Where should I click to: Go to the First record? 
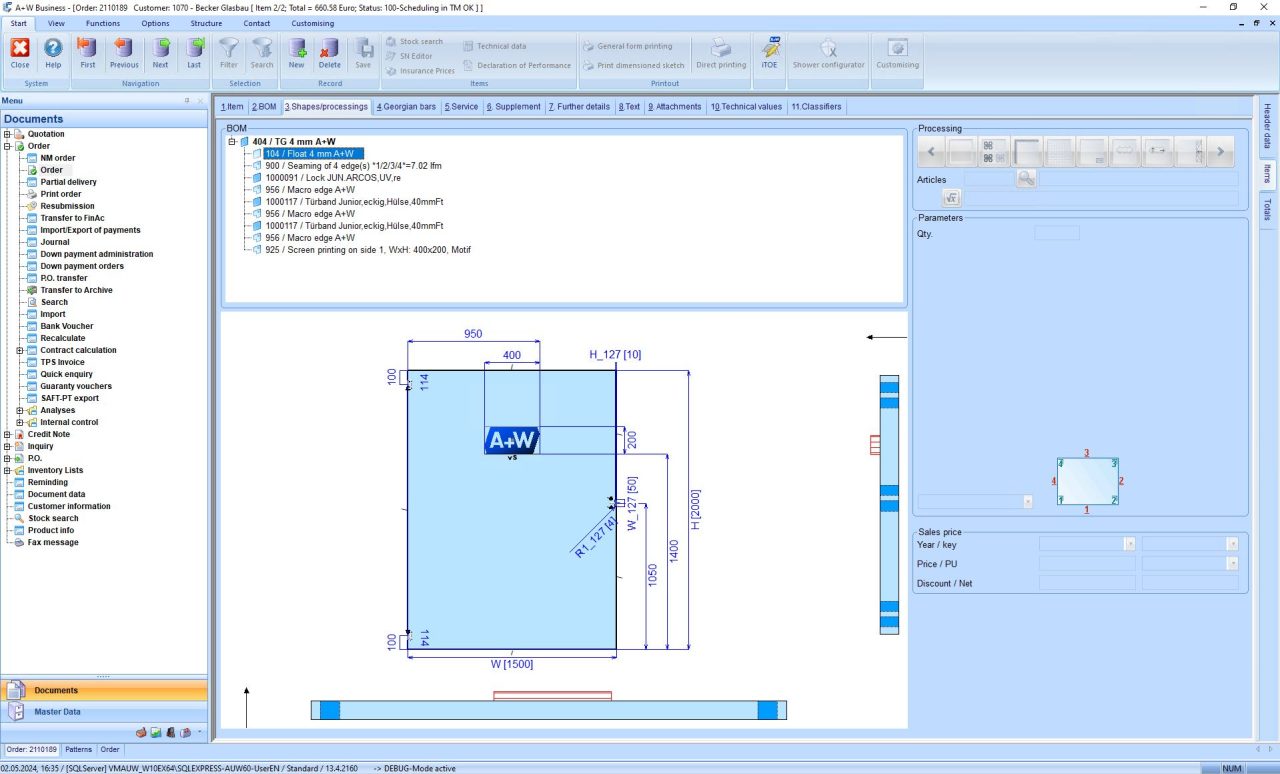point(88,52)
